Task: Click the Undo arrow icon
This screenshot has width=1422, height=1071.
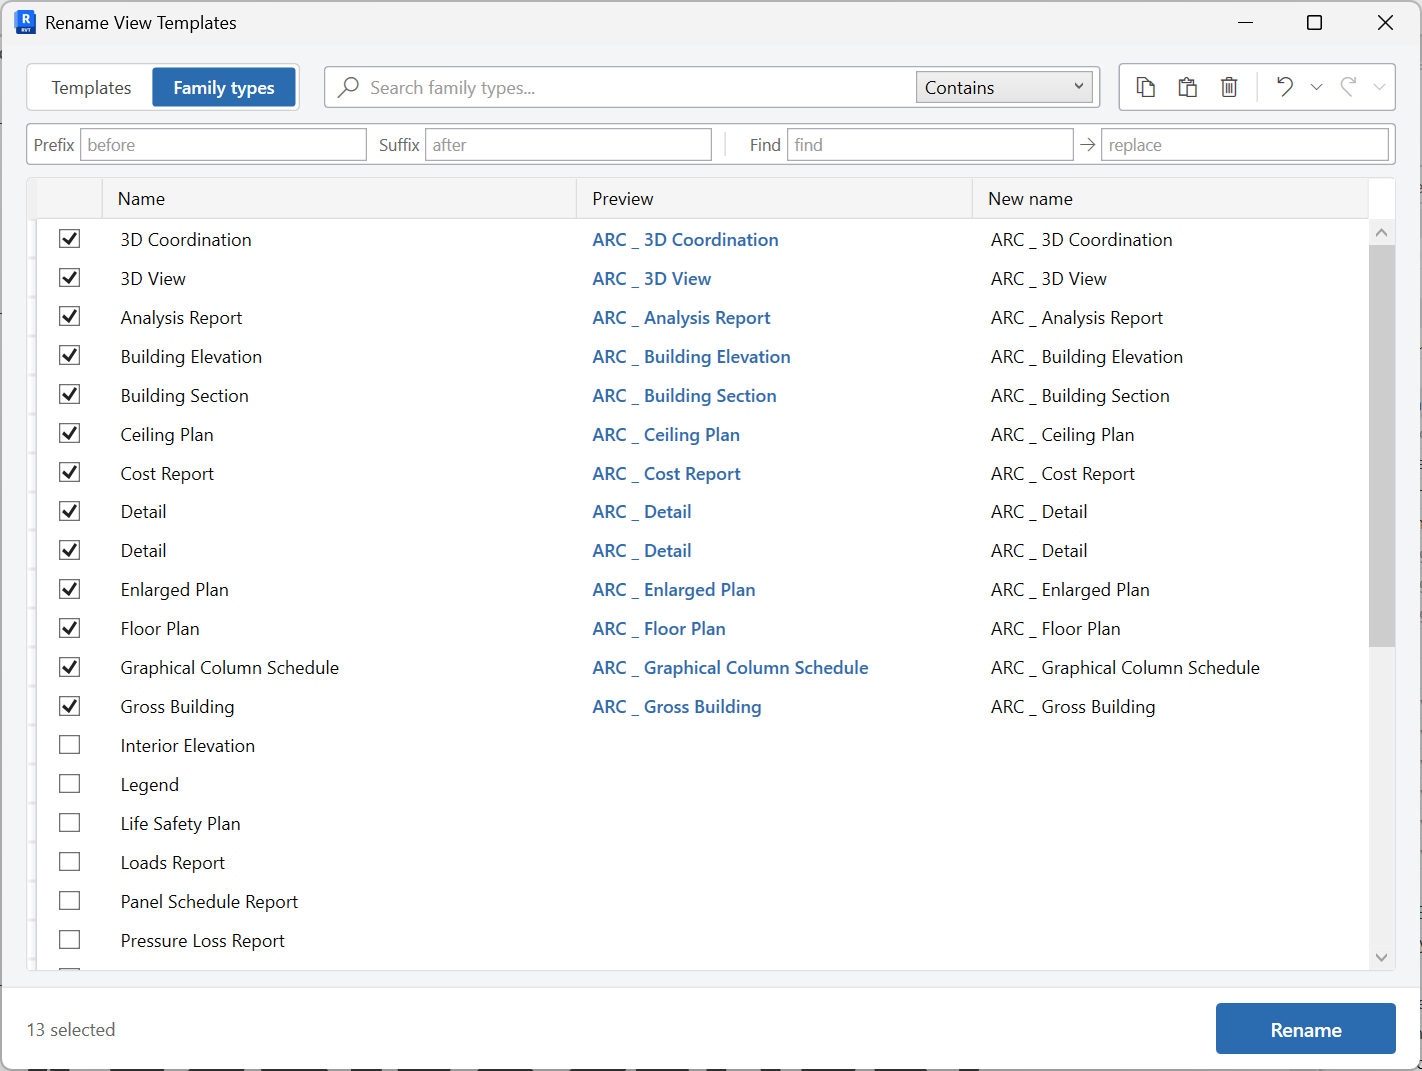Action: tap(1285, 87)
